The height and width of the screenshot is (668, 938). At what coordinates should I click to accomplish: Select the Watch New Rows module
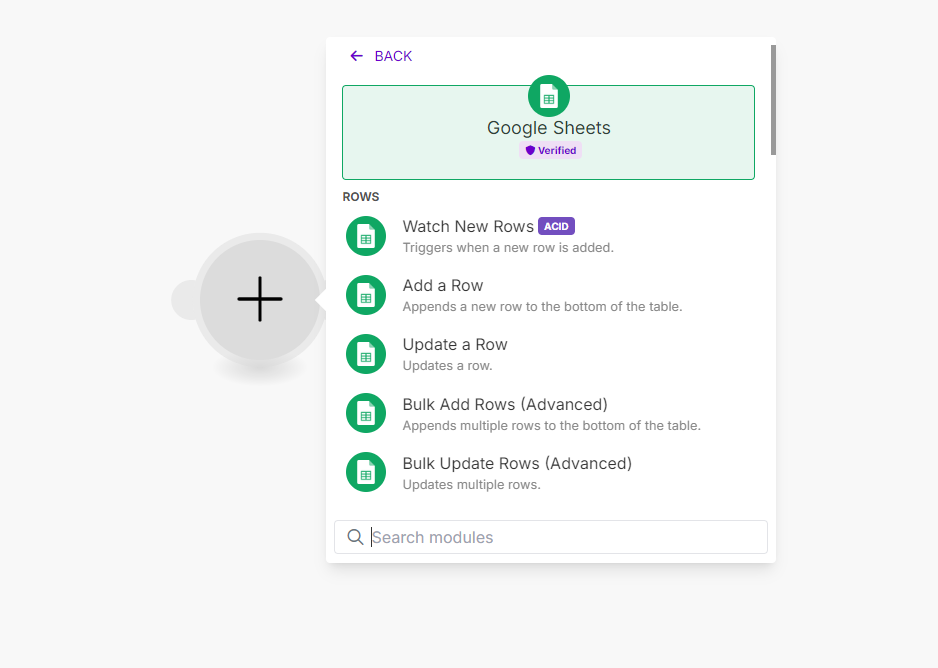[x=549, y=236]
